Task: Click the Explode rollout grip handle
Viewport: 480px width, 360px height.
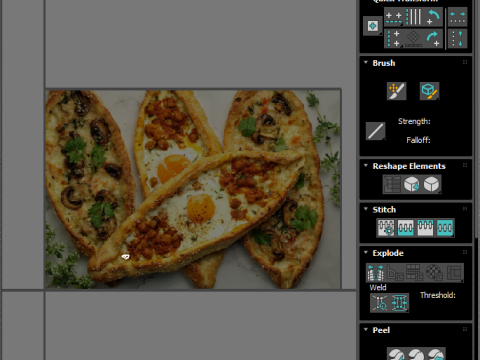Action: pyautogui.click(x=465, y=252)
